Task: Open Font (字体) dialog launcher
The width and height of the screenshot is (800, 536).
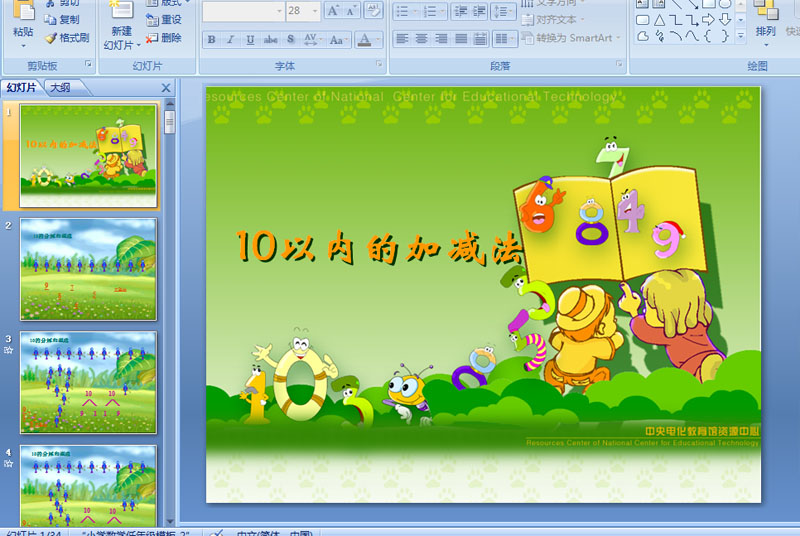Action: point(379,64)
